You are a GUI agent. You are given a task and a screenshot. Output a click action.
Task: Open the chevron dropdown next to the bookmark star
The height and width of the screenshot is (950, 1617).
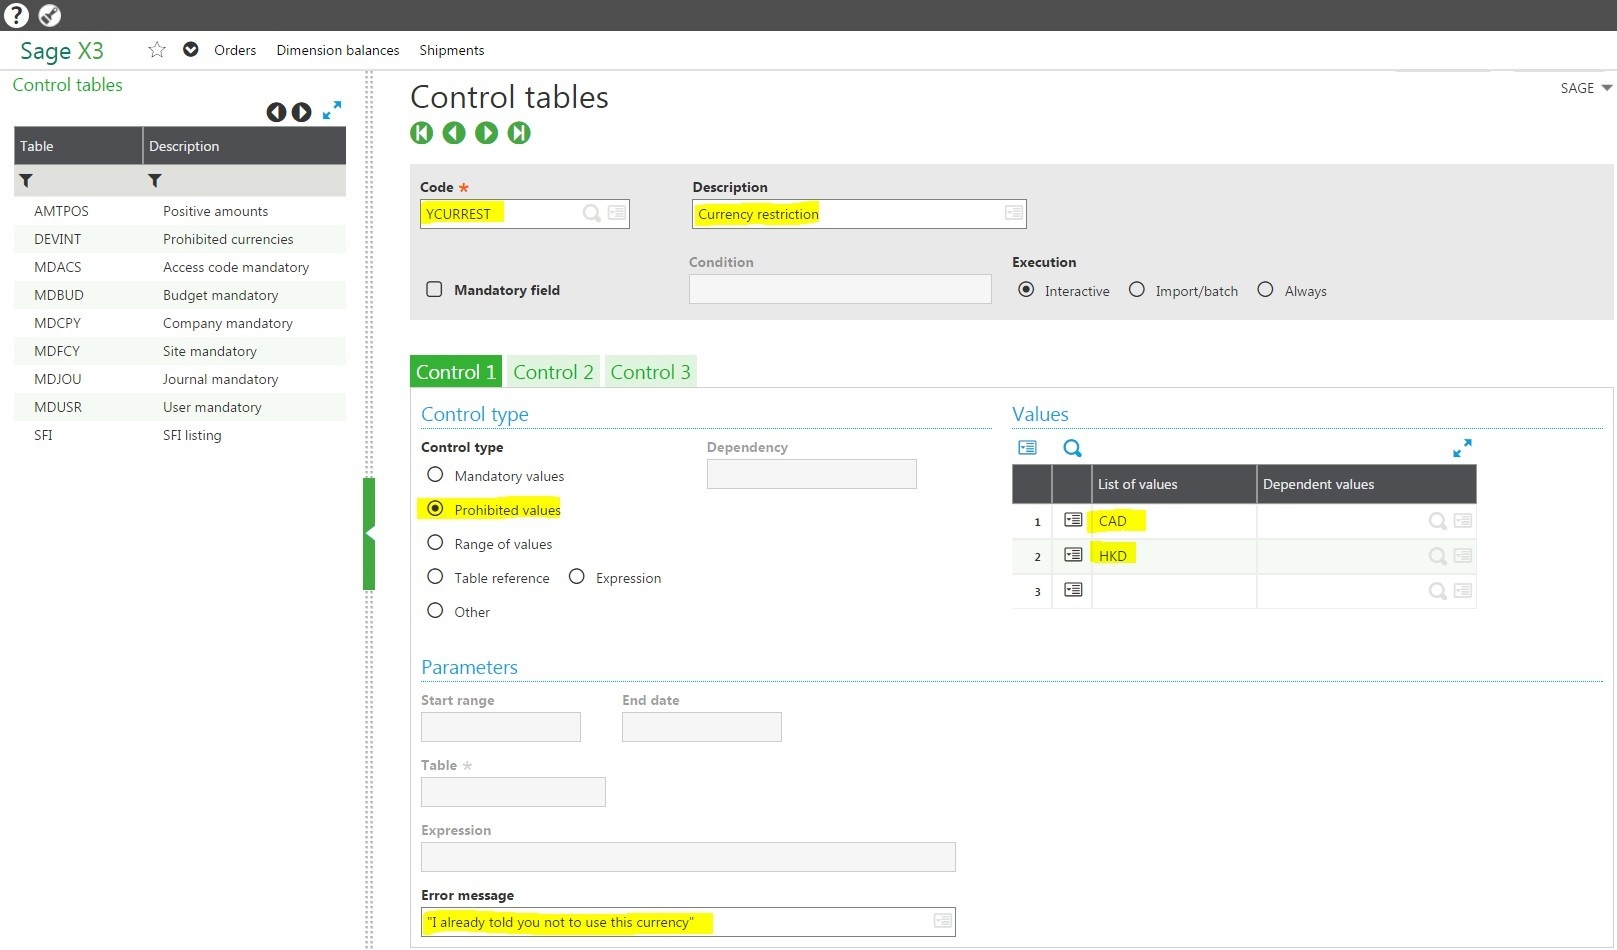[191, 49]
